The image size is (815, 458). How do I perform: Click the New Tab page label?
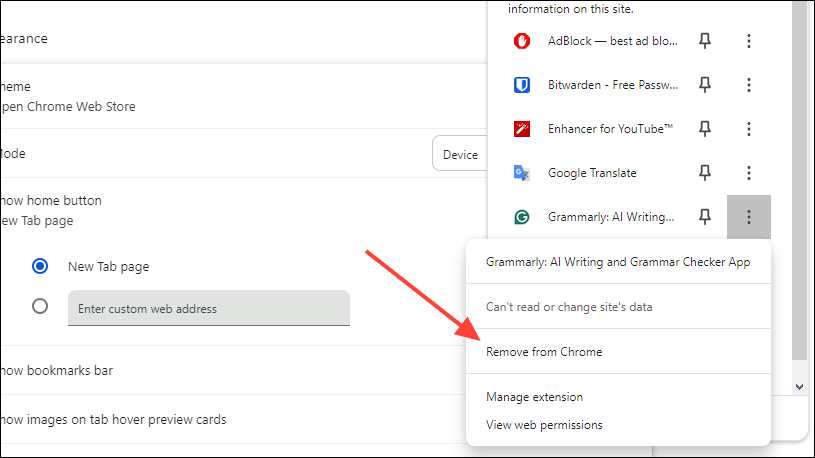[x=109, y=267]
